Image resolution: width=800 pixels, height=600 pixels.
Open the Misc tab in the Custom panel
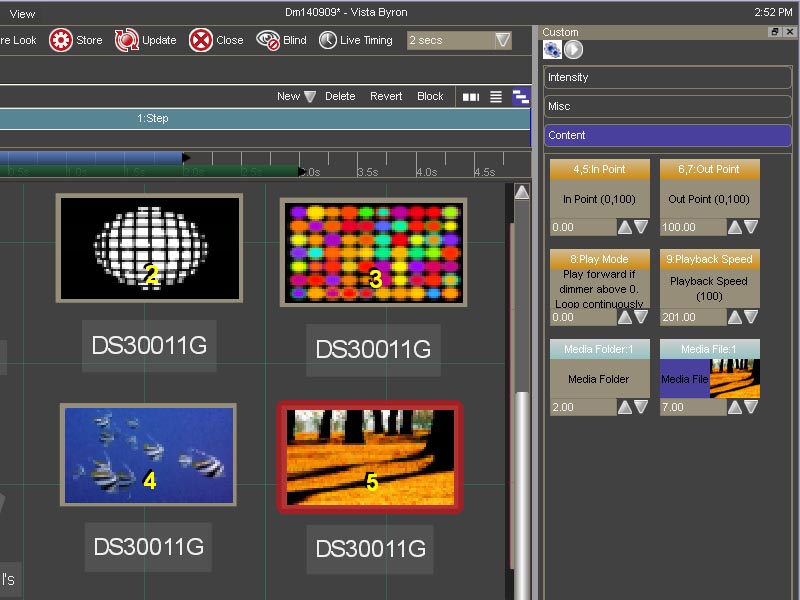pyautogui.click(x=667, y=106)
